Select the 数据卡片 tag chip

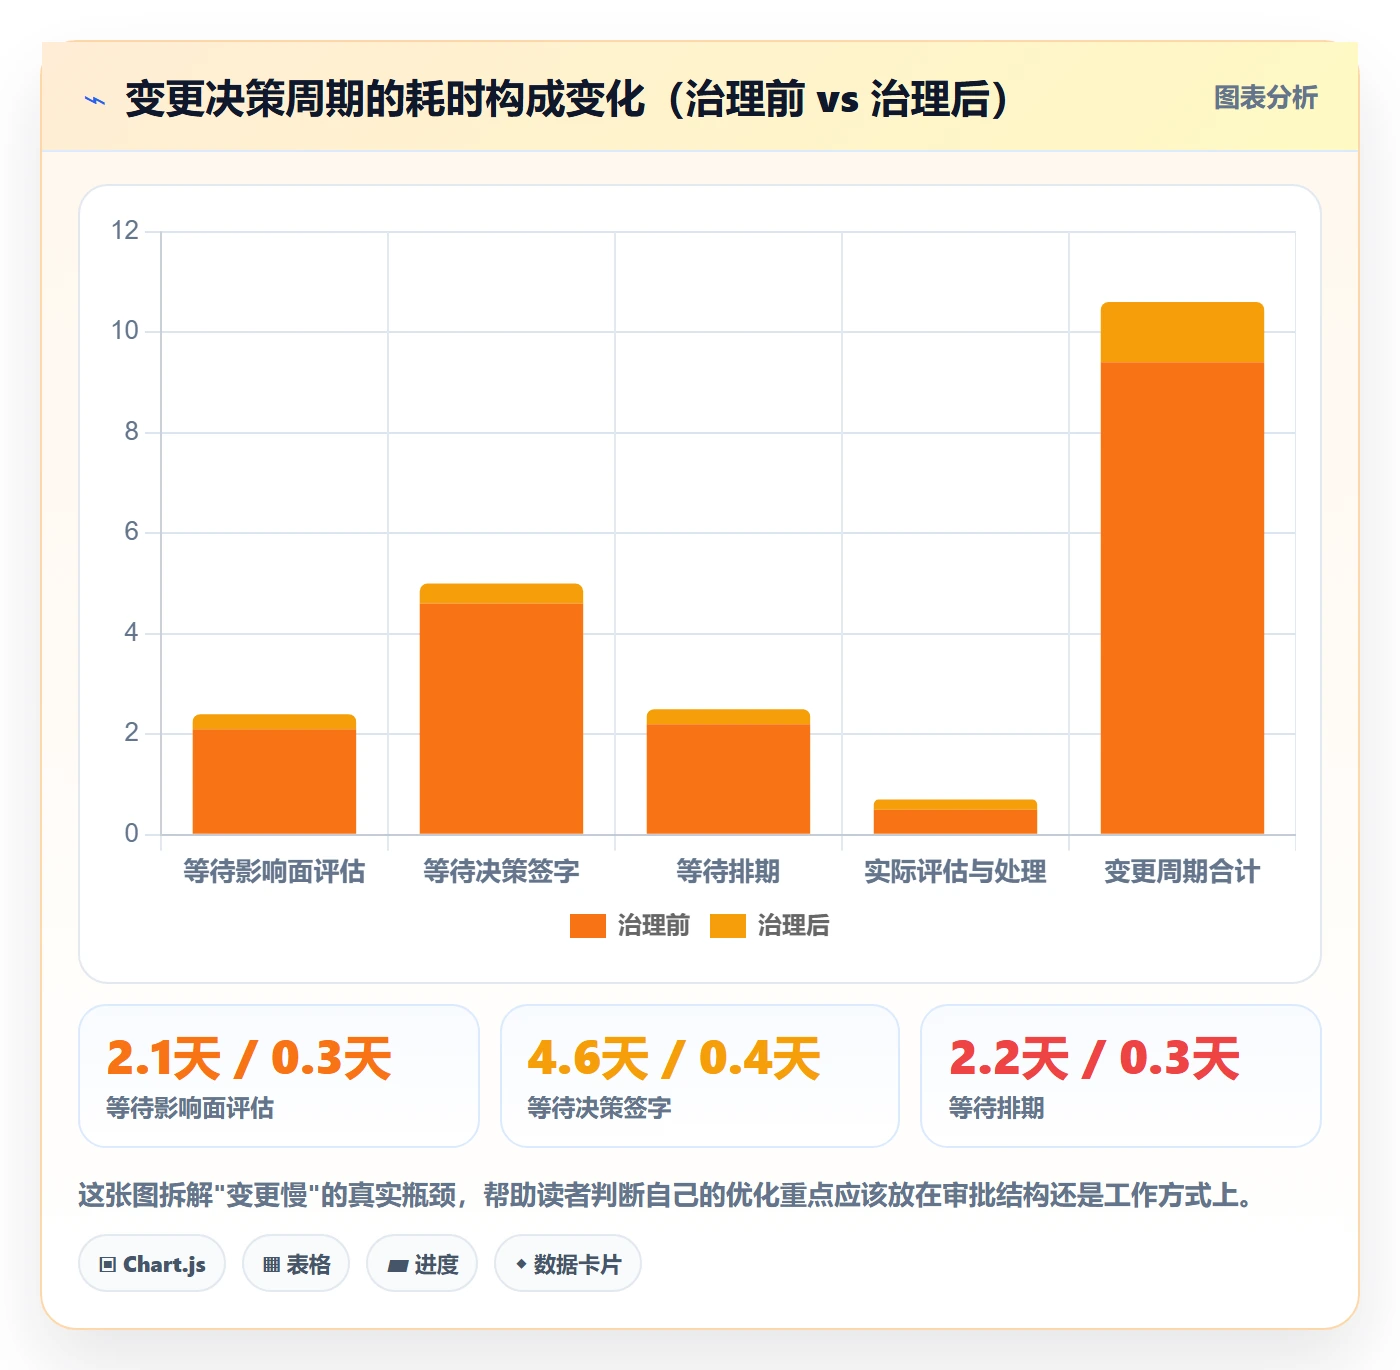click(568, 1264)
